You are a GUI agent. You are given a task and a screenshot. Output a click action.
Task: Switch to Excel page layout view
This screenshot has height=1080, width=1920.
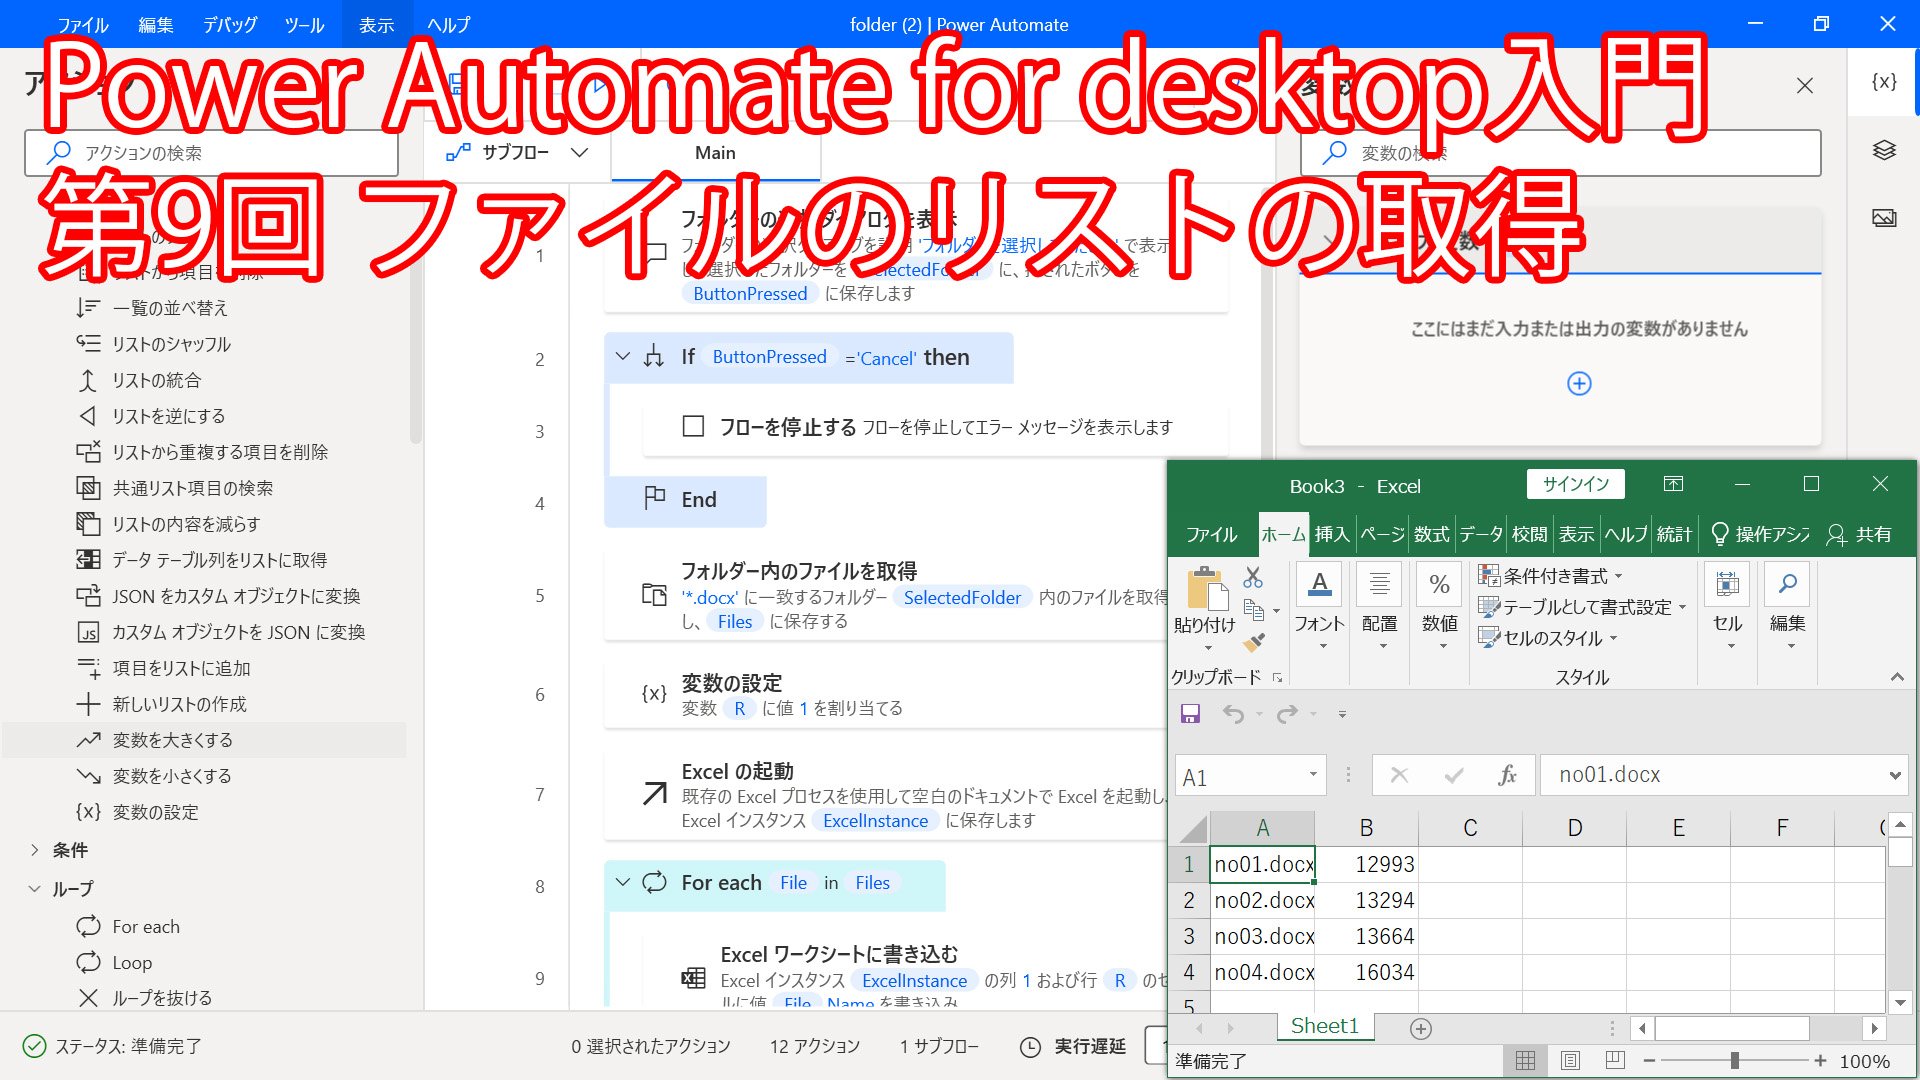pos(1570,1061)
